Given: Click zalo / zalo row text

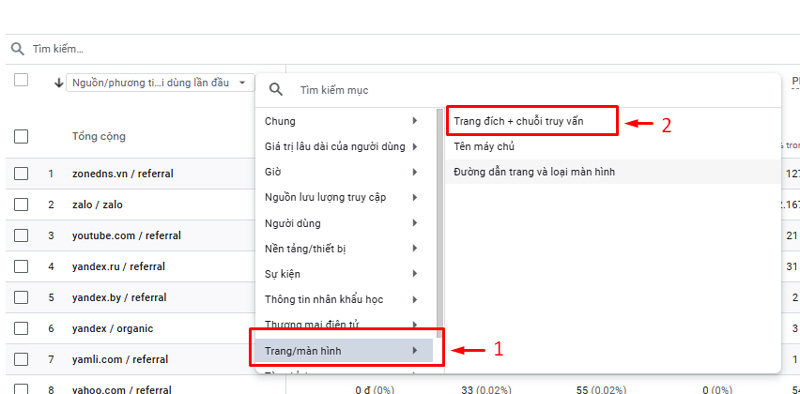Looking at the screenshot, I should [x=97, y=205].
